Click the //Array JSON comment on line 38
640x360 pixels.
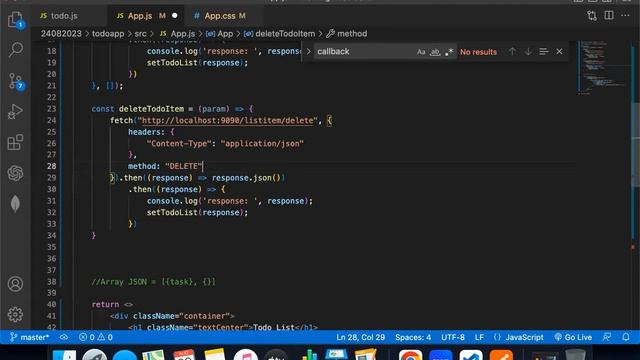point(153,282)
